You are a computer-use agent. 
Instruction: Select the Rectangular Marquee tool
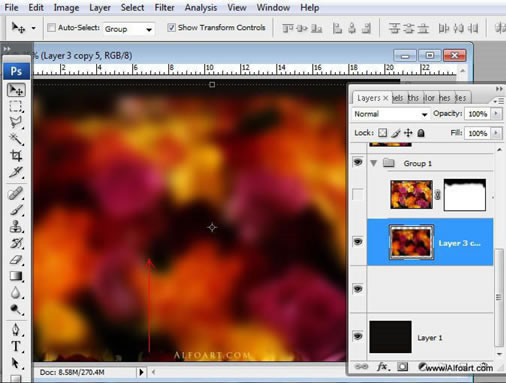click(x=15, y=106)
